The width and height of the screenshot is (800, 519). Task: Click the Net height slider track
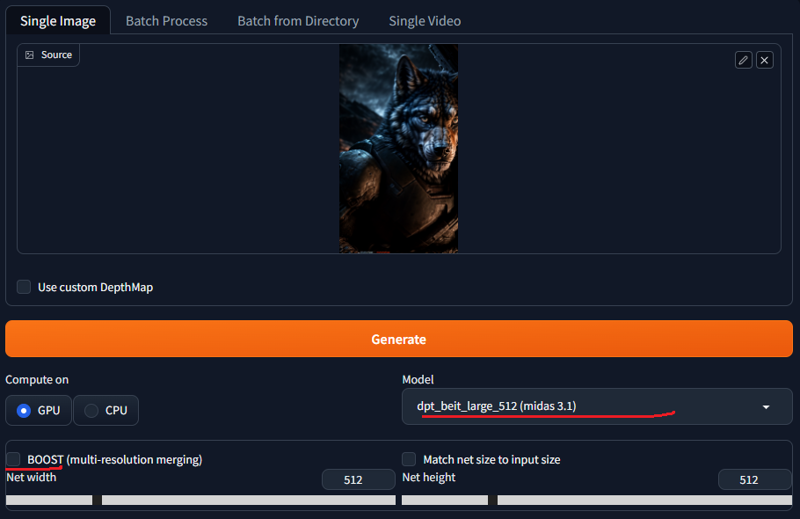click(x=597, y=500)
